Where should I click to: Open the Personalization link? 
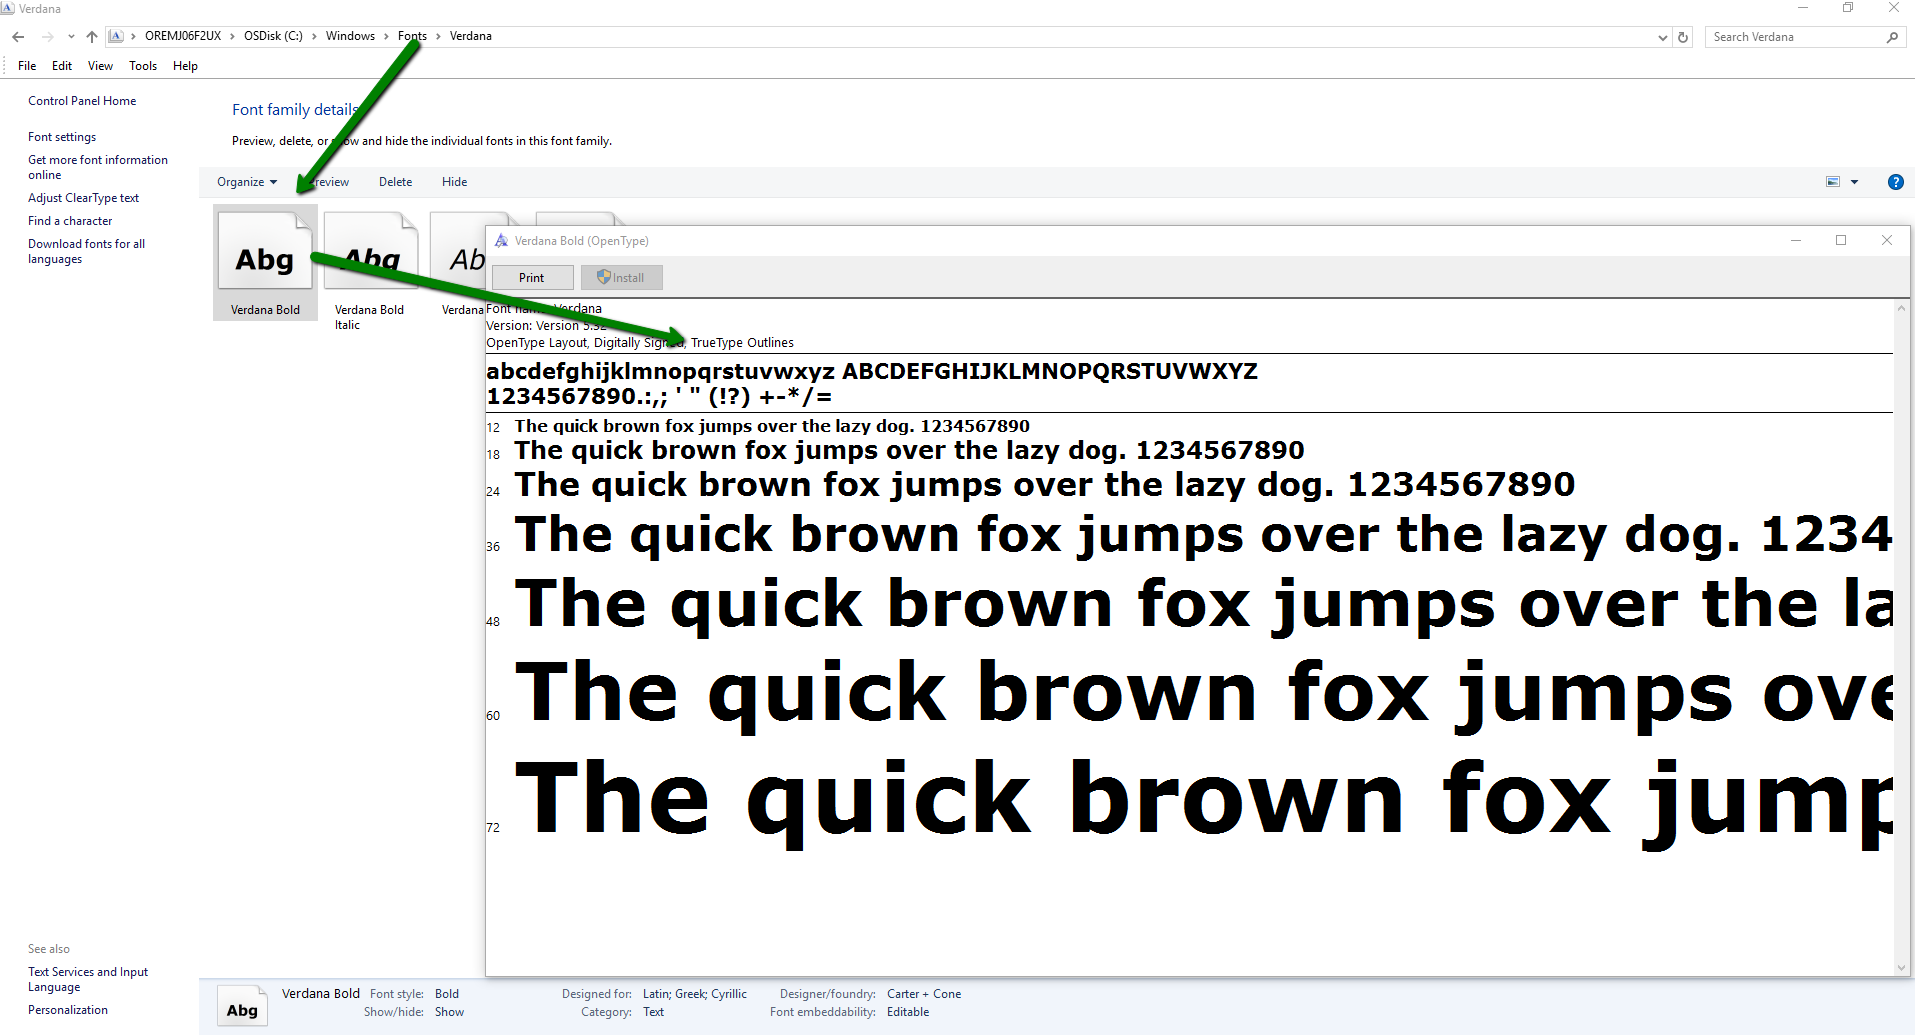(x=68, y=1010)
